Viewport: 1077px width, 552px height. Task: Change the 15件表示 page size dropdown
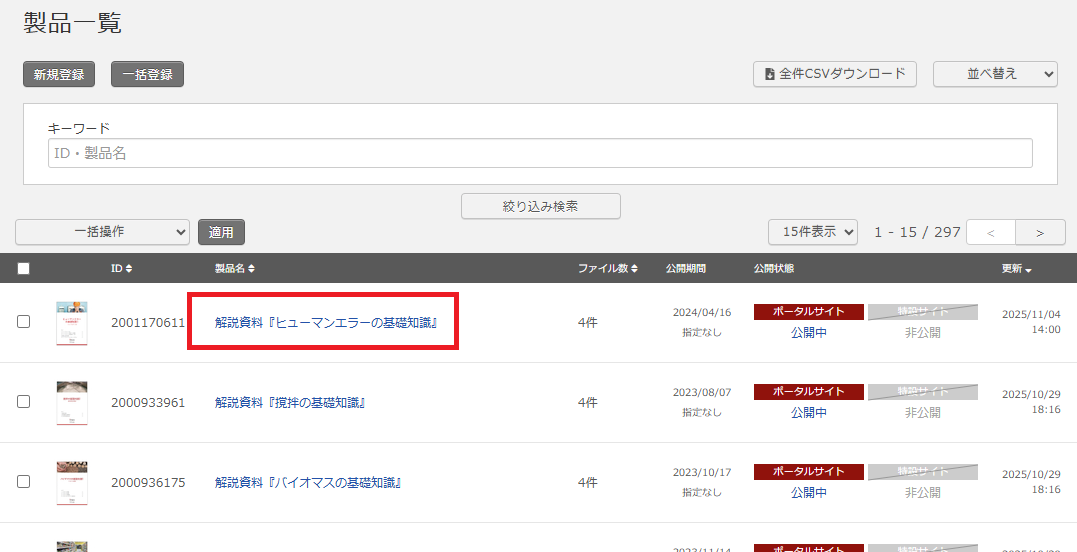point(813,232)
